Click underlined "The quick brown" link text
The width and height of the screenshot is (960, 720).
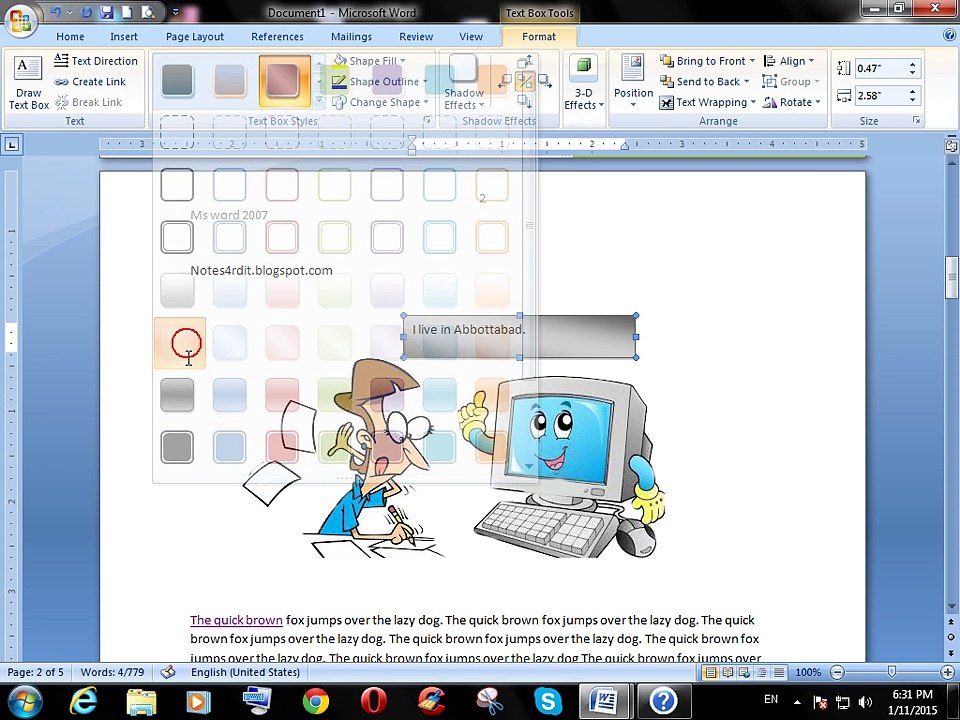236,620
